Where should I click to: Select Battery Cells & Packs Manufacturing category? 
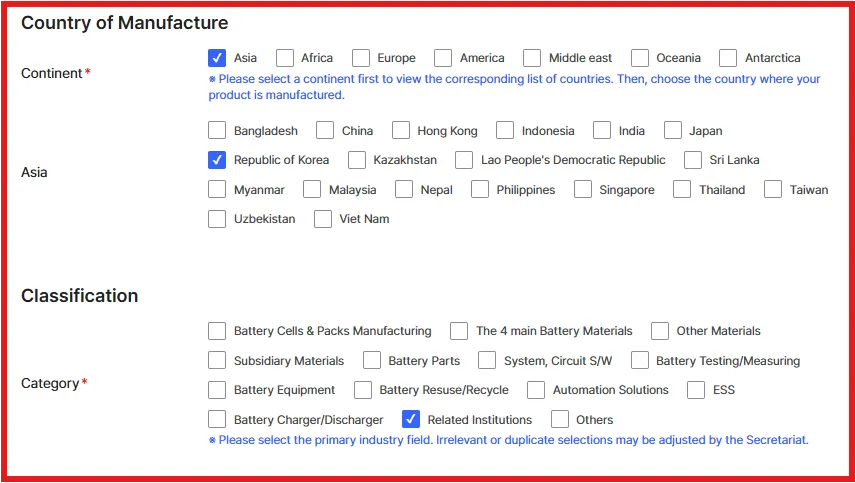(217, 331)
